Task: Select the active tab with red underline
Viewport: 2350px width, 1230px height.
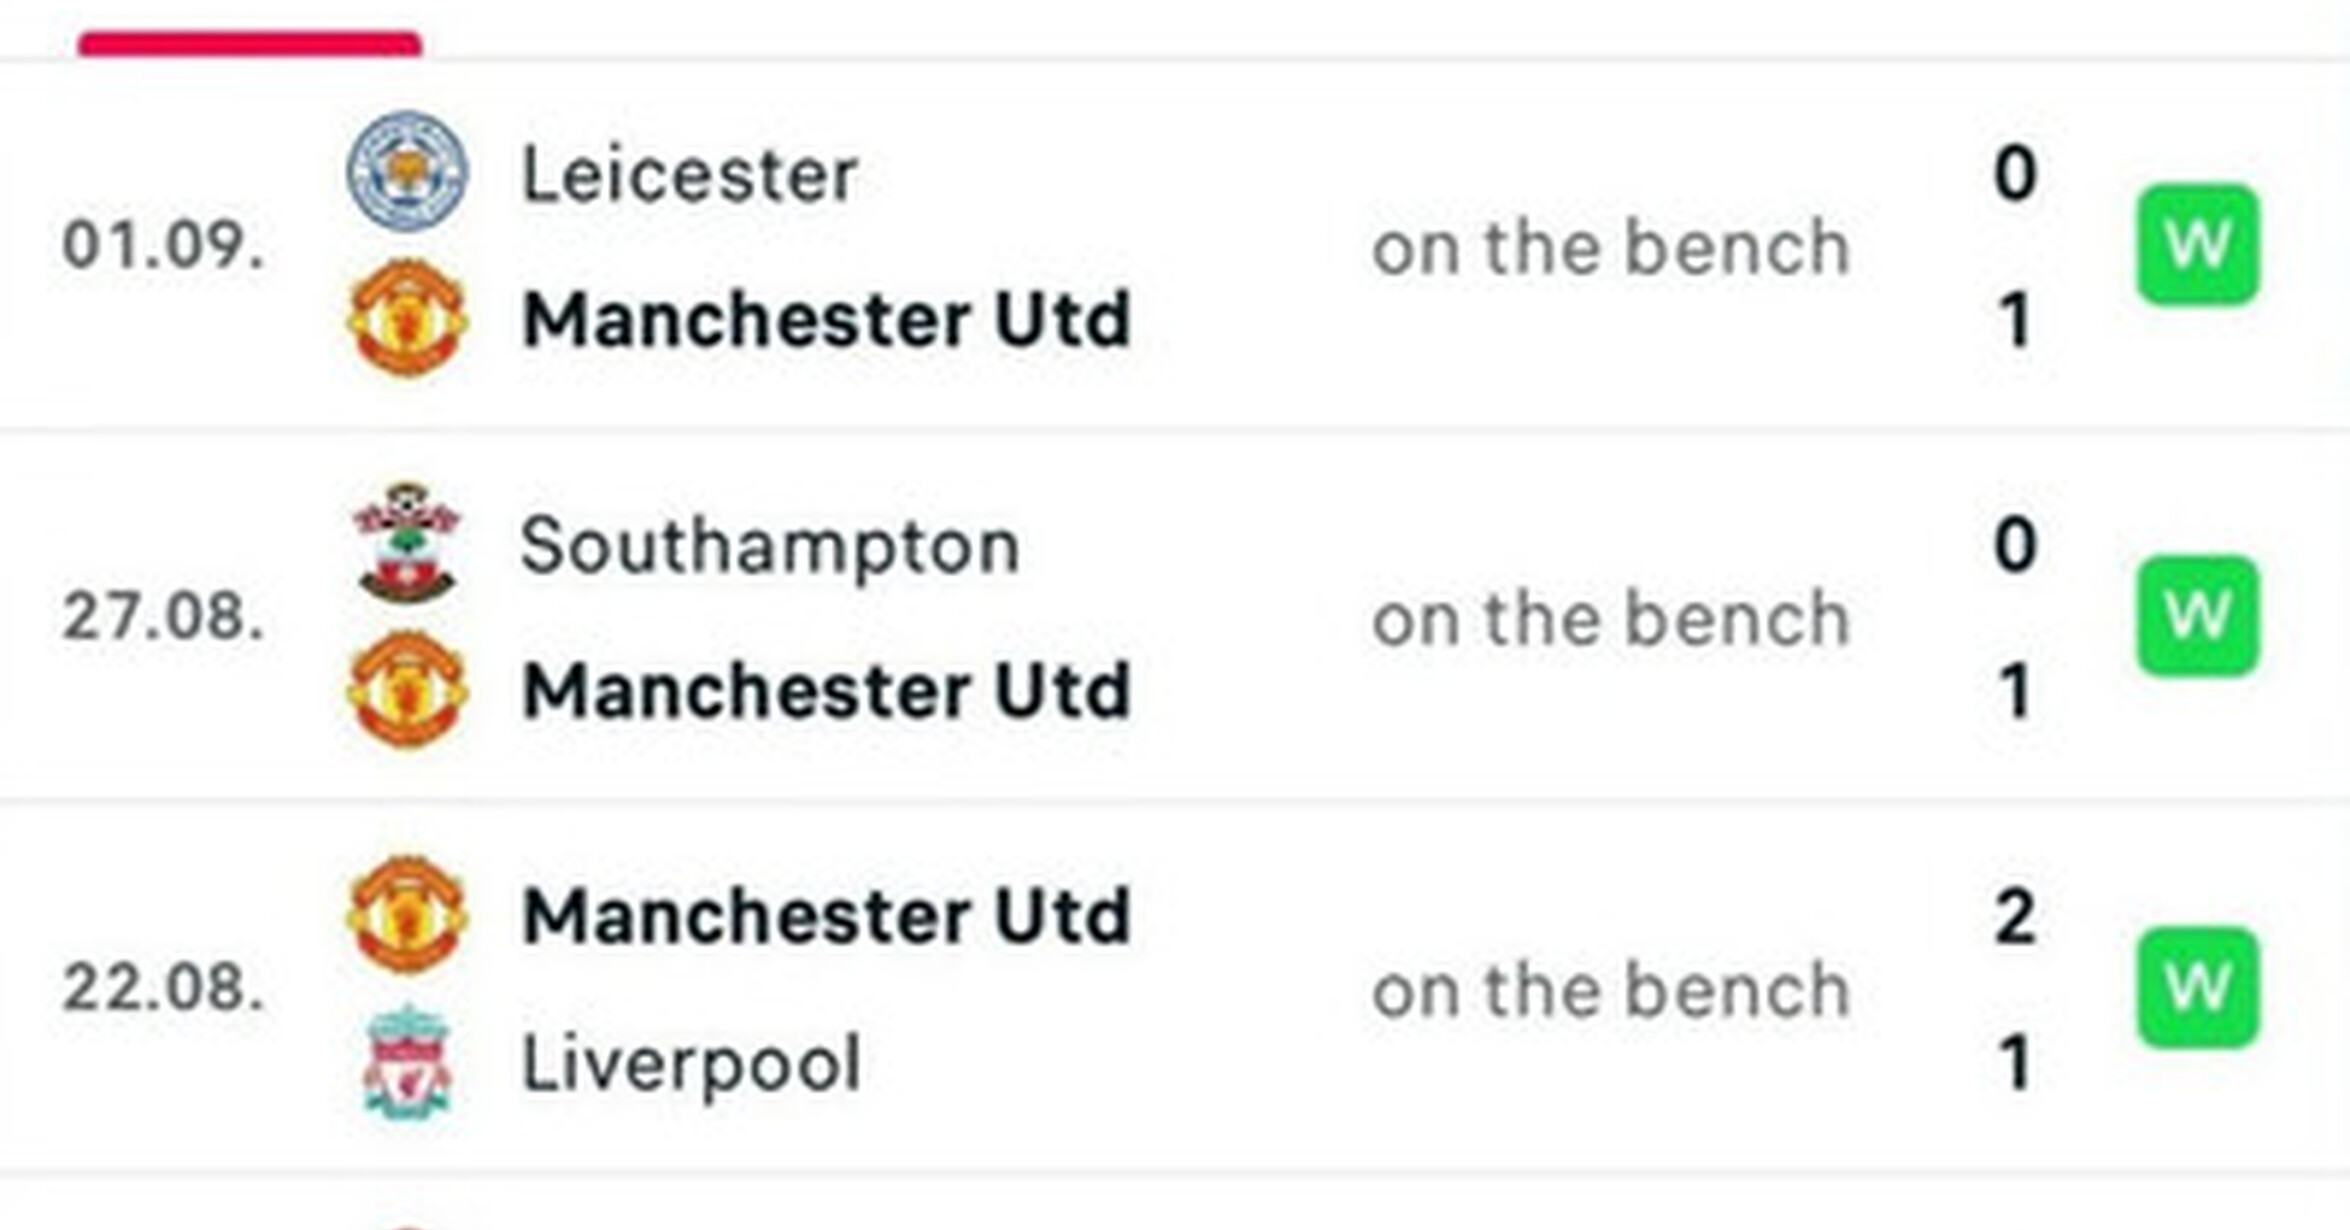Action: [x=250, y=40]
